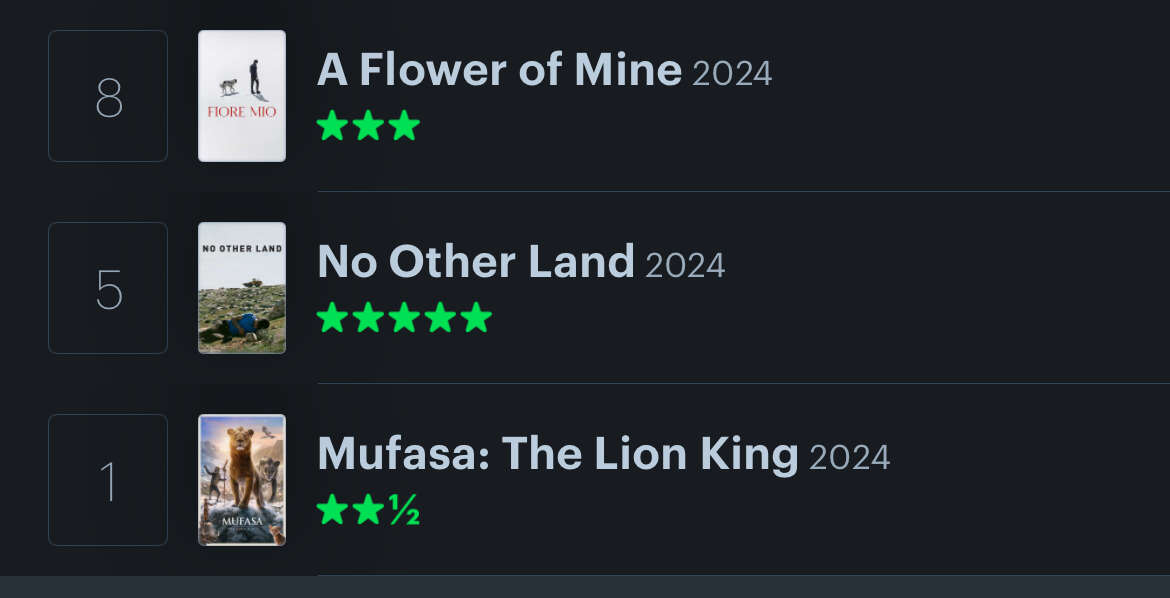The width and height of the screenshot is (1170, 598).
Task: Select the rank box showing number 8
Action: tap(108, 96)
